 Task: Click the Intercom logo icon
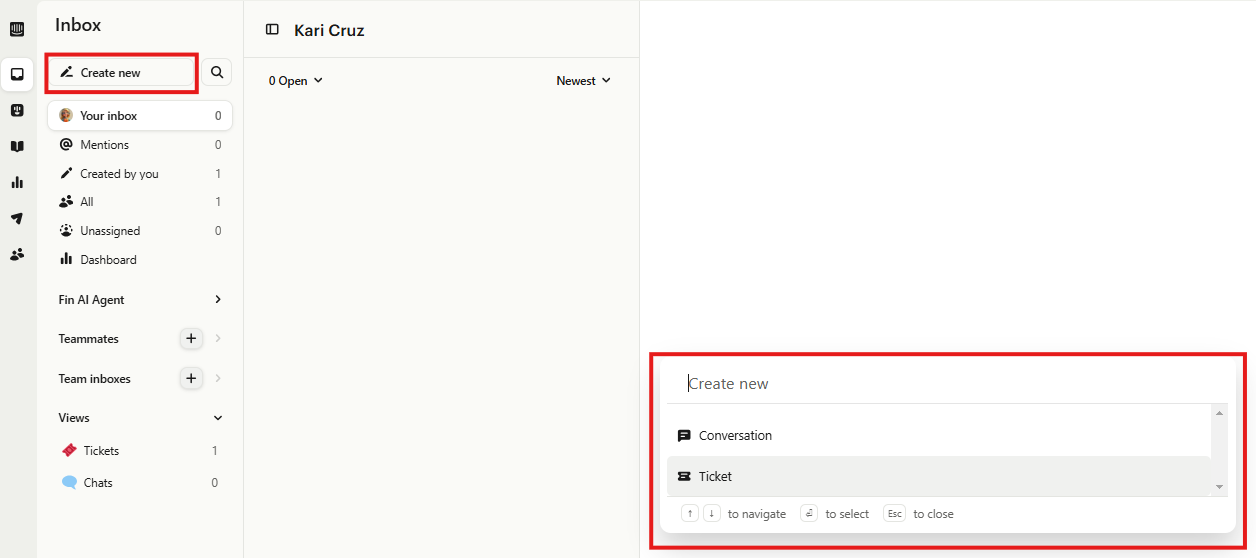[17, 29]
